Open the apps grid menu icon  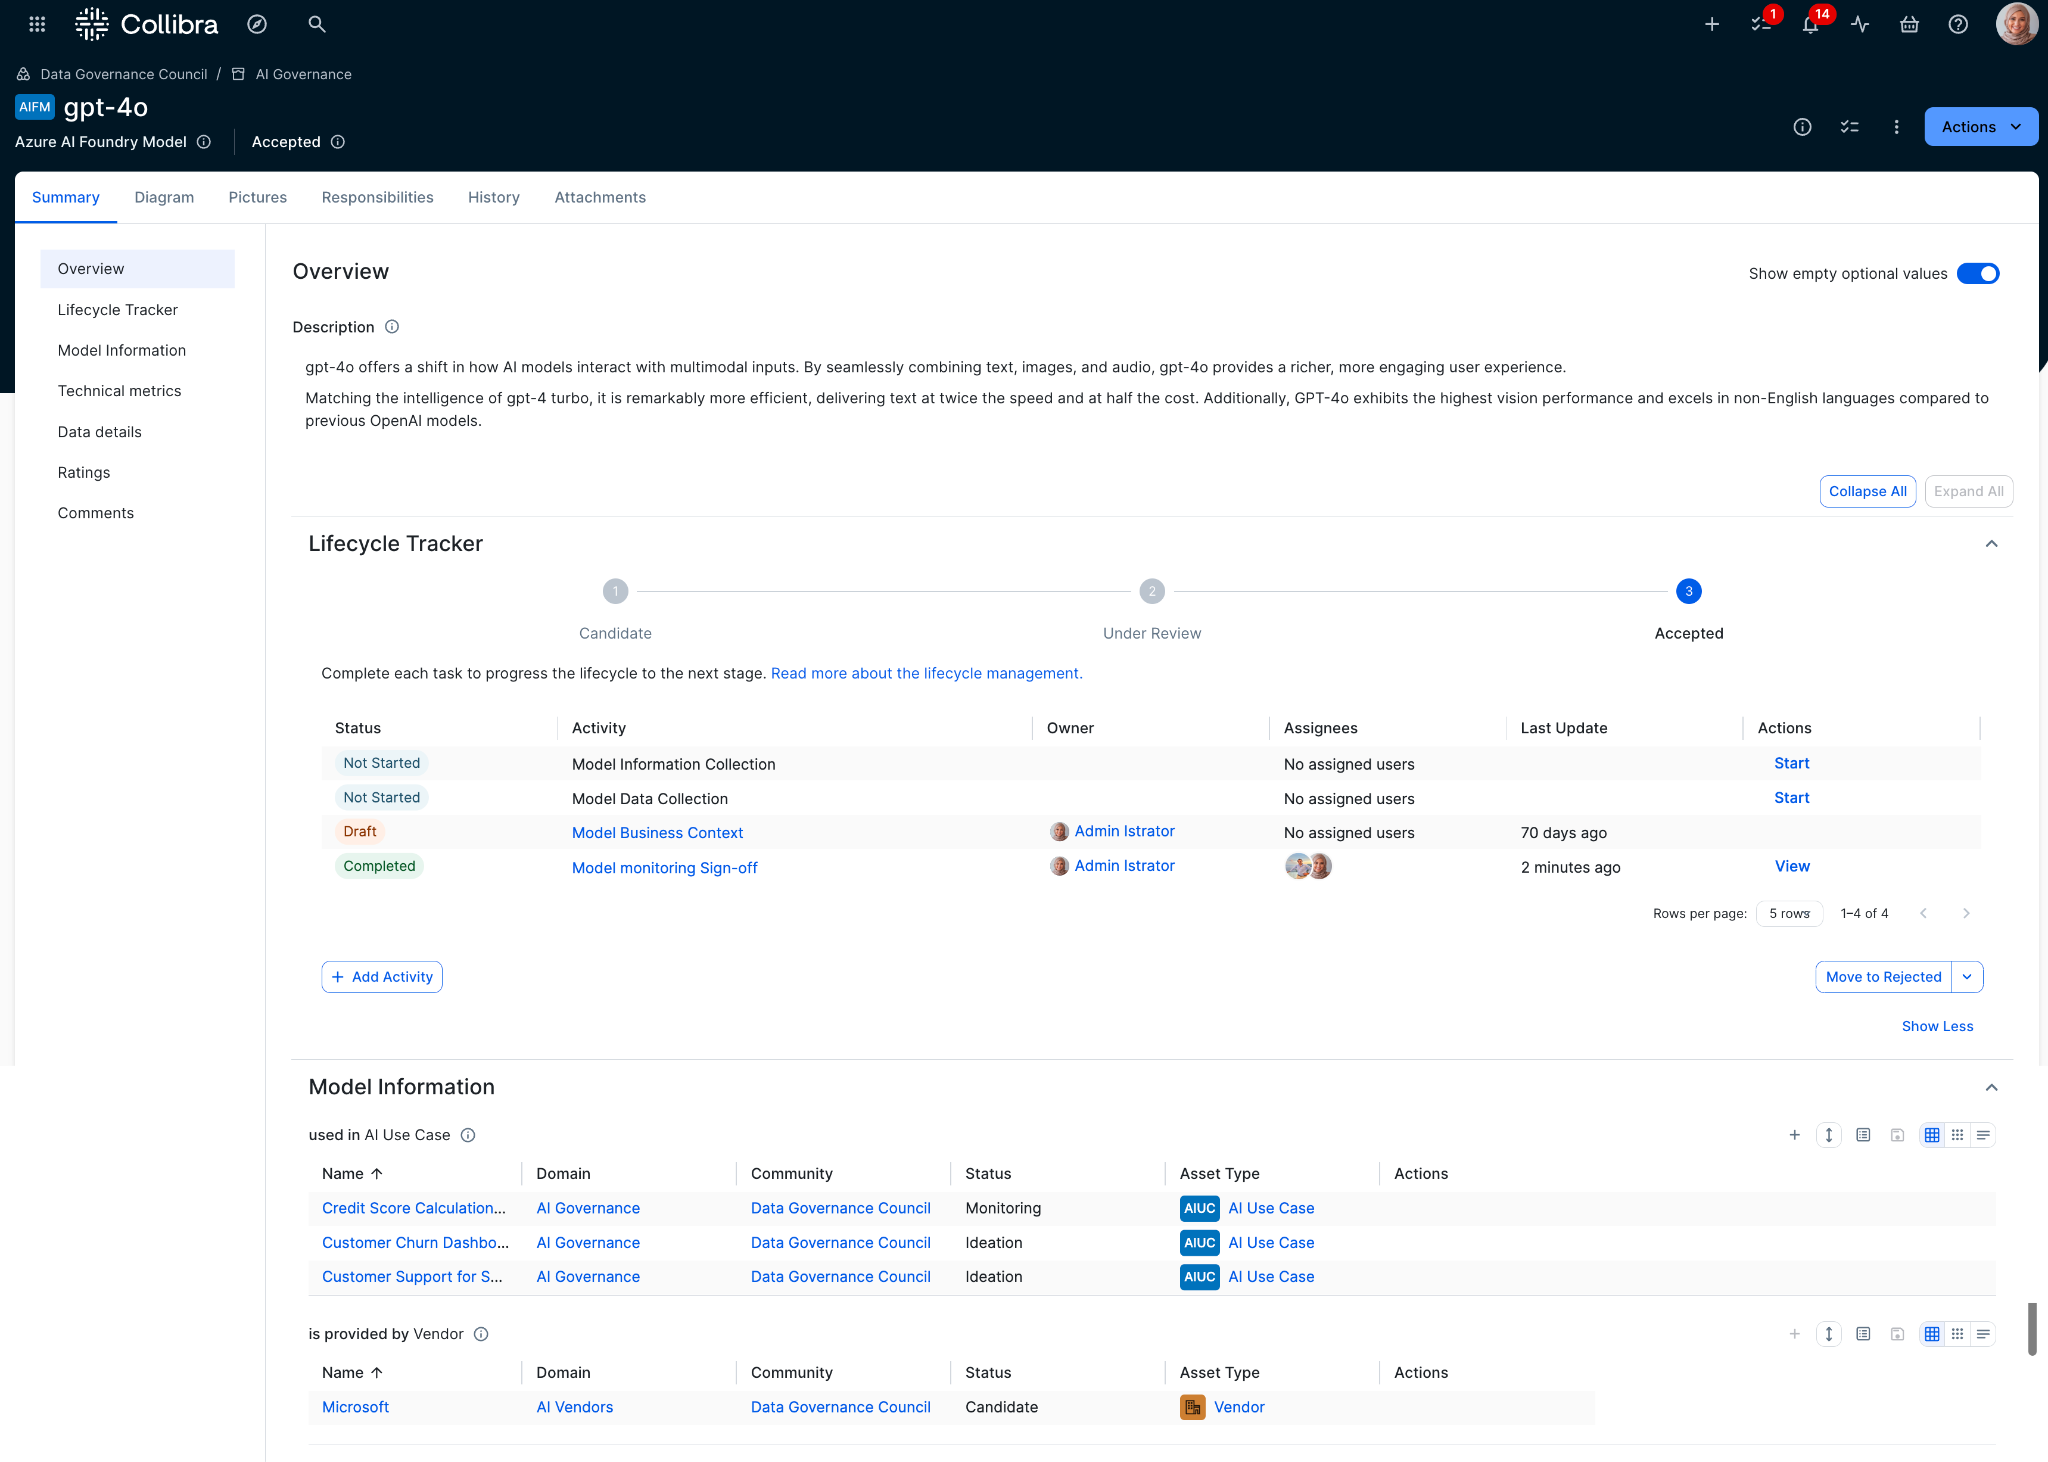click(x=37, y=24)
